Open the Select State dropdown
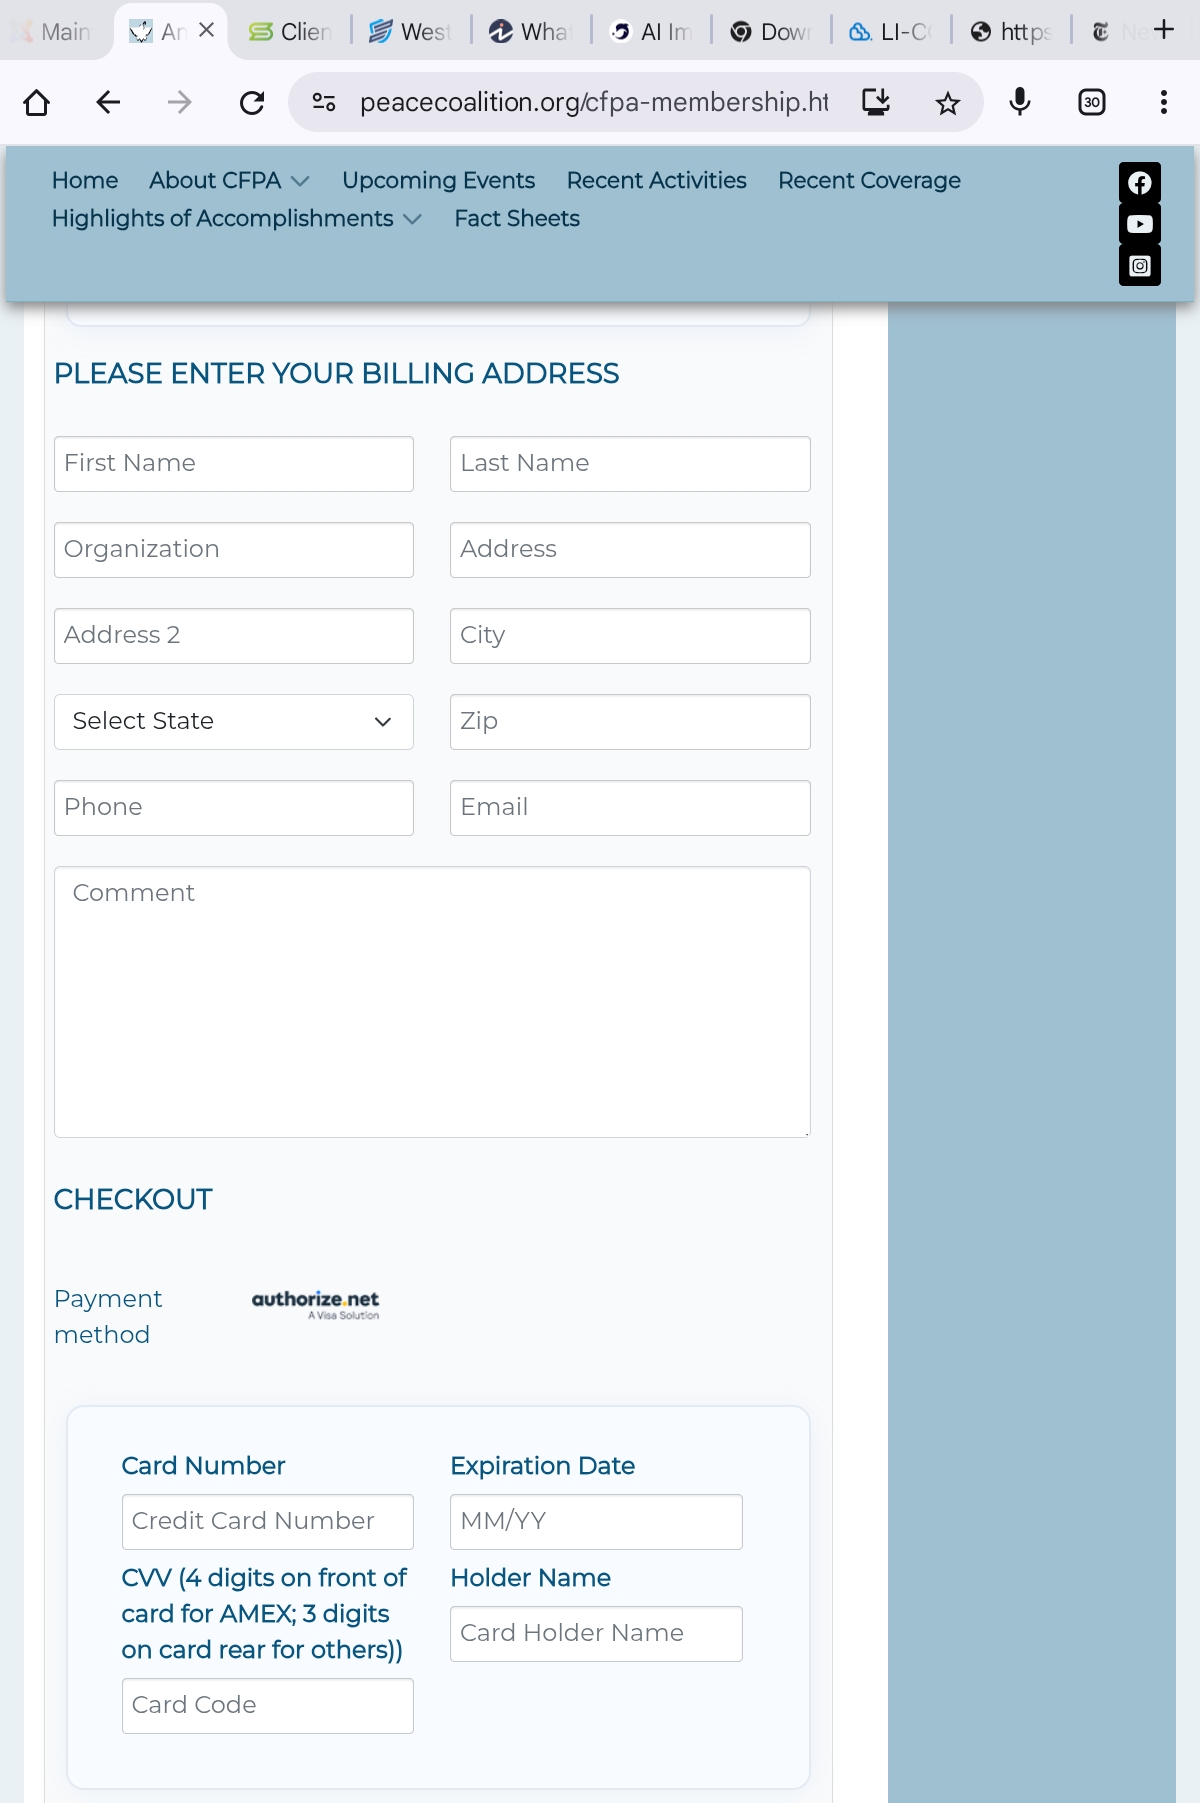Screen dimensions: 1200x1803 click(234, 721)
